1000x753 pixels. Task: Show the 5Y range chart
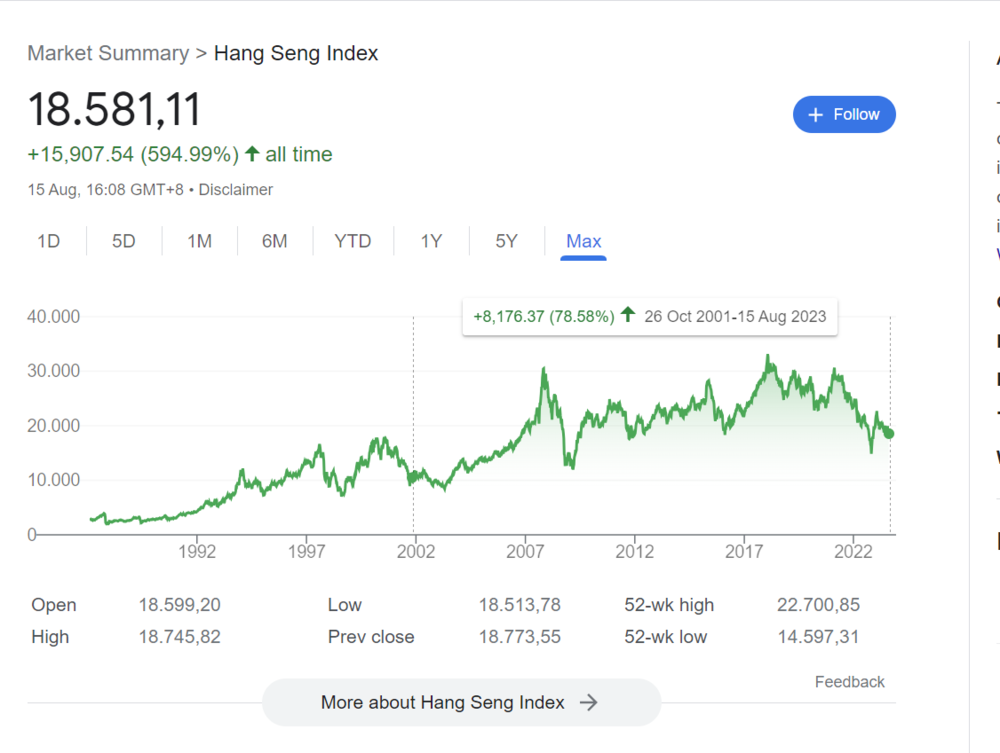506,241
